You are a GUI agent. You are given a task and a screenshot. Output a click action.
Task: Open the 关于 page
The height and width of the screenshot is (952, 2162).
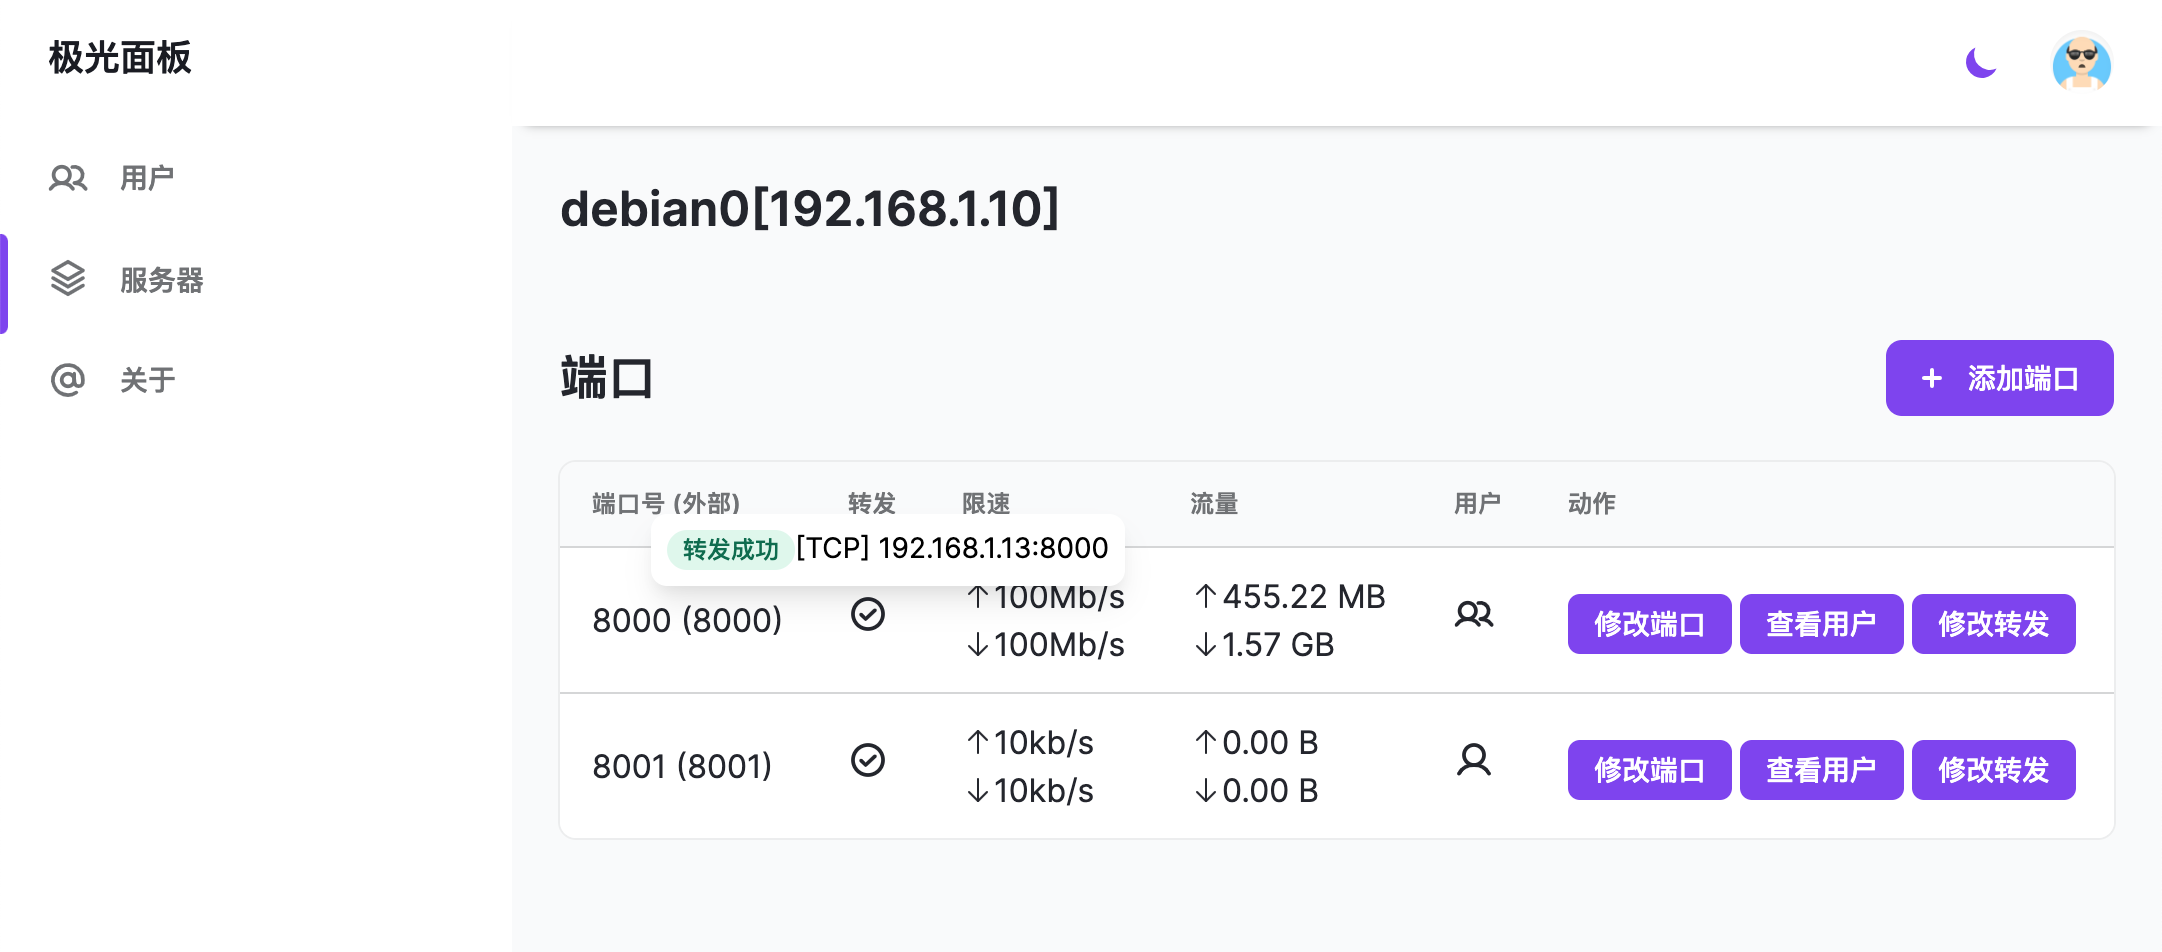tap(147, 380)
